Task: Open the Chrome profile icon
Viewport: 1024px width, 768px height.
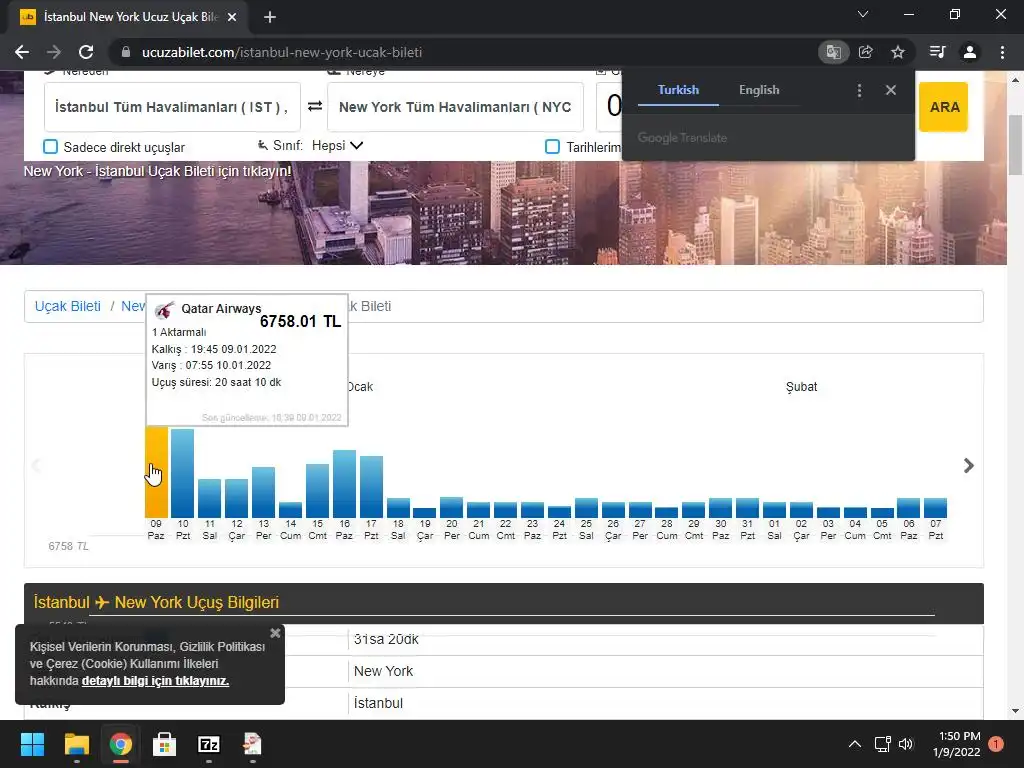Action: [x=970, y=52]
